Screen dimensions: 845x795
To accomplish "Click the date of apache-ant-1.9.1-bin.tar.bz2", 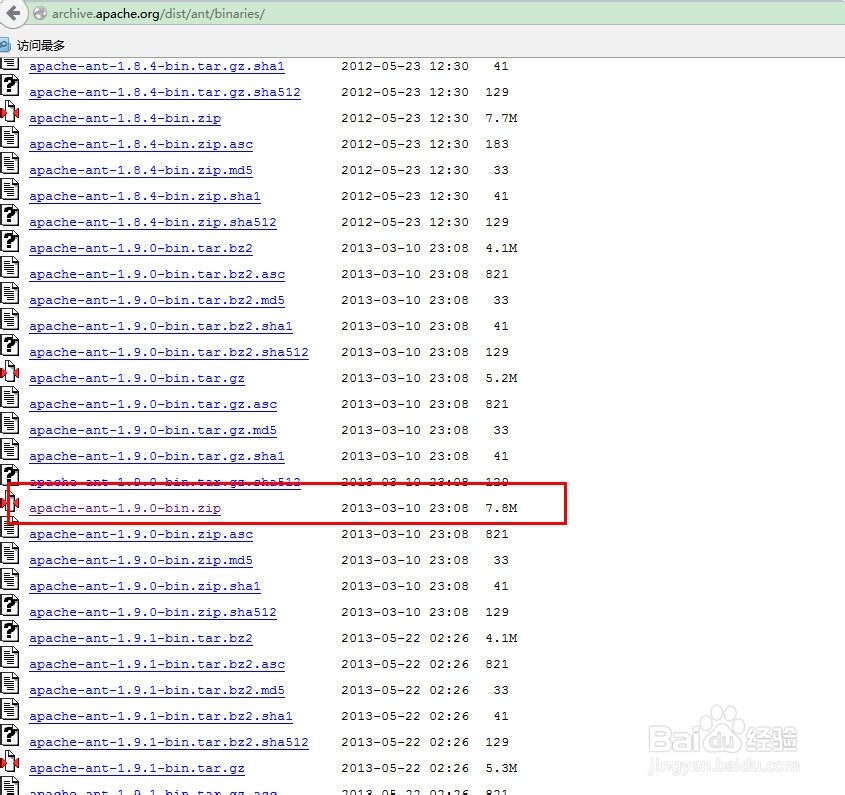I will point(405,638).
